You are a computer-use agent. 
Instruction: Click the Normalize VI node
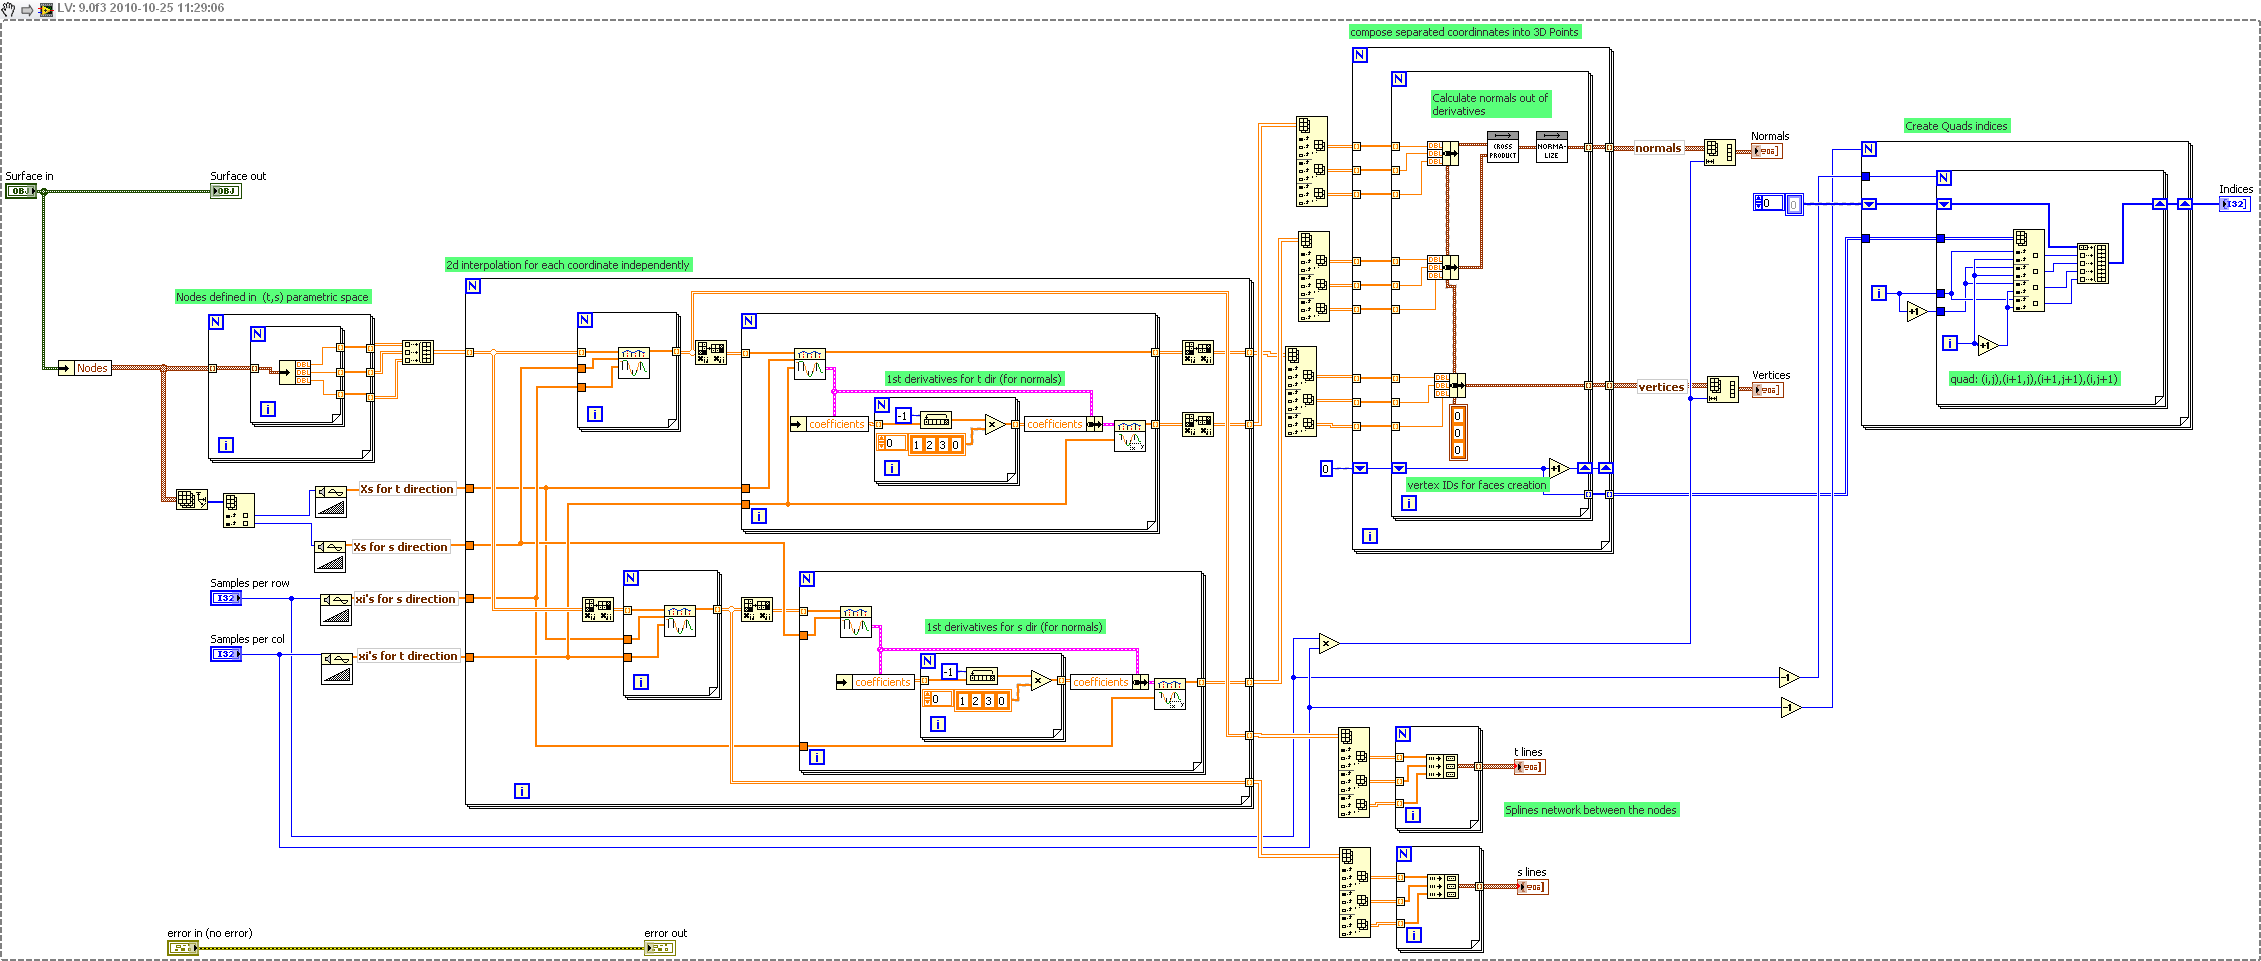click(x=1551, y=147)
